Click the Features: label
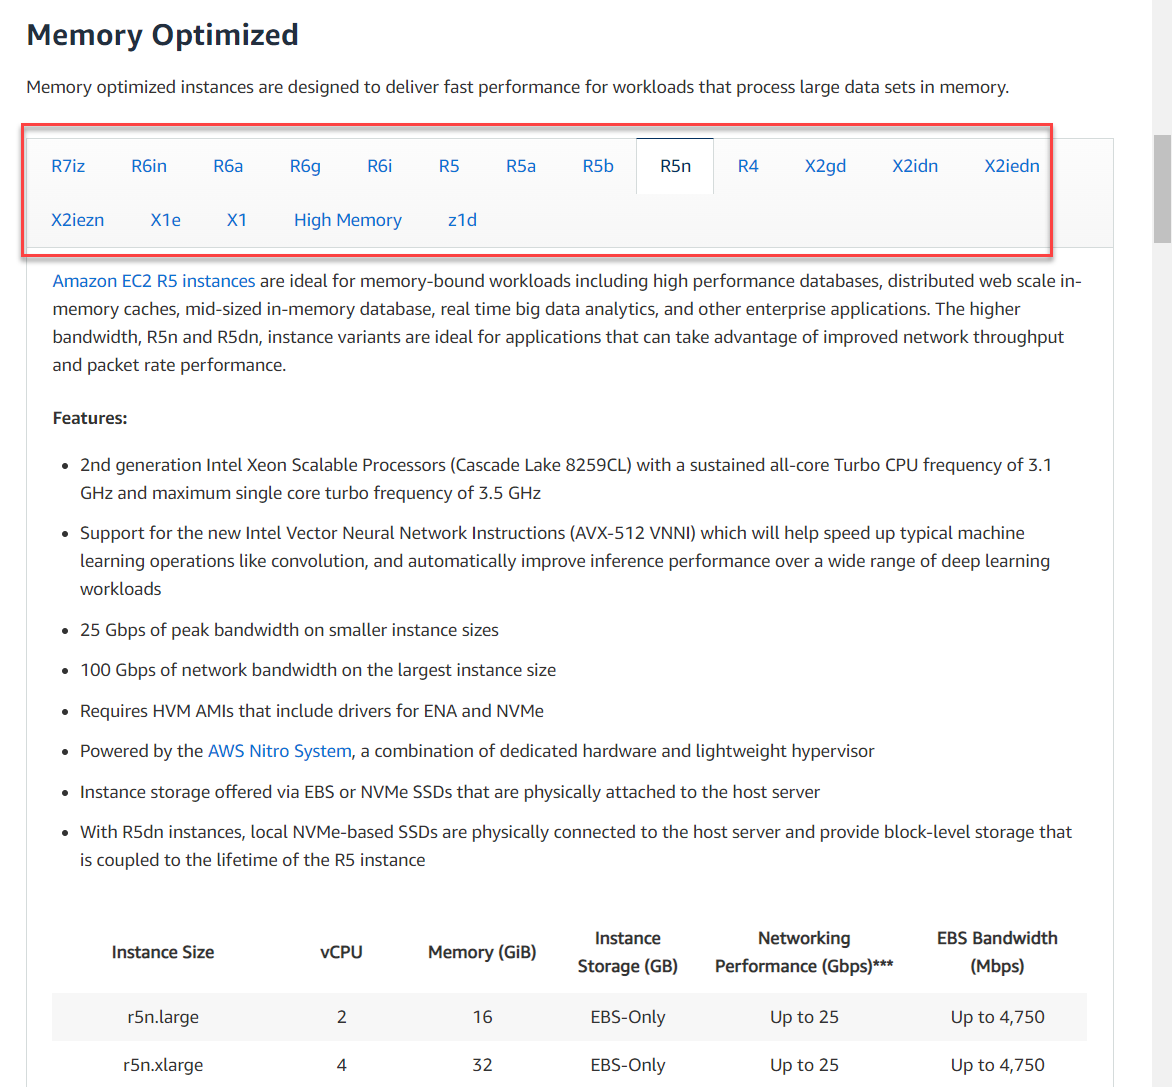The width and height of the screenshot is (1172, 1087). click(90, 418)
